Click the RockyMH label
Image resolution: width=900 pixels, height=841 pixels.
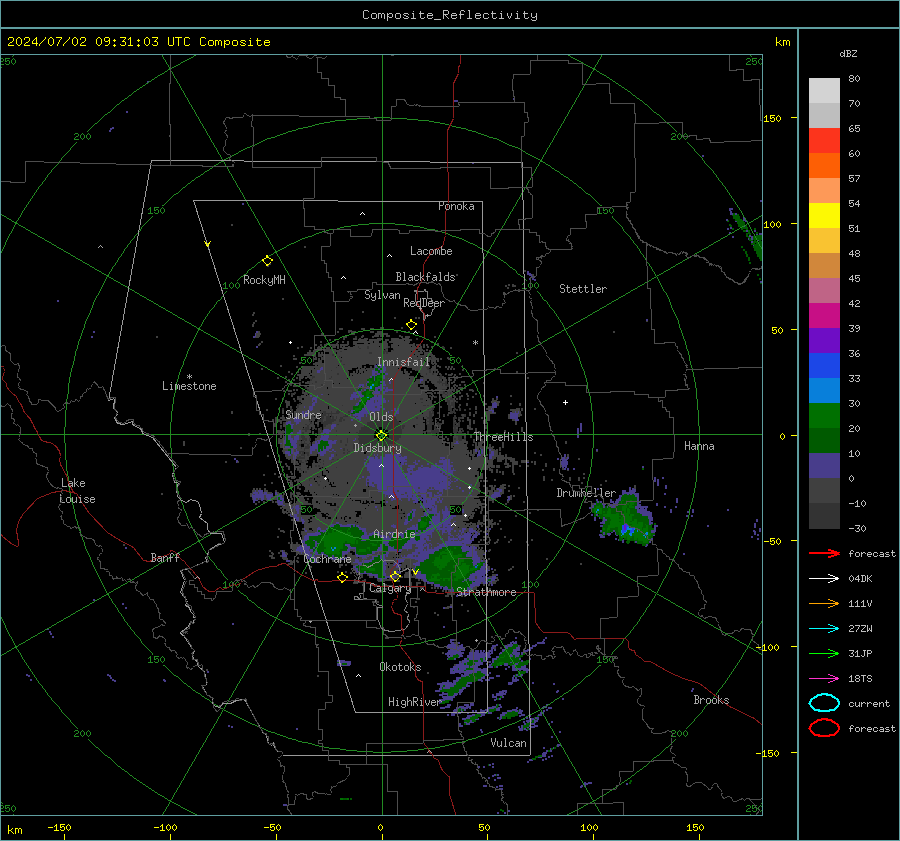(264, 280)
